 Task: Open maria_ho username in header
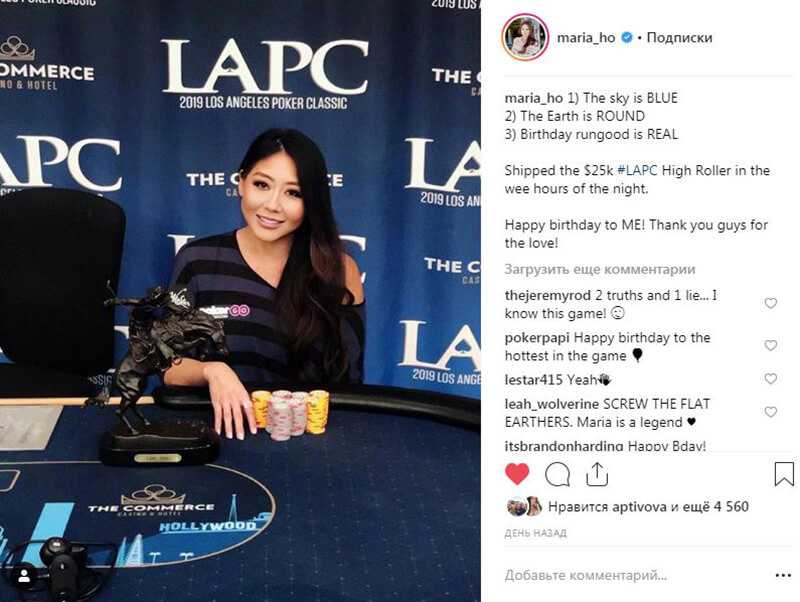point(586,38)
